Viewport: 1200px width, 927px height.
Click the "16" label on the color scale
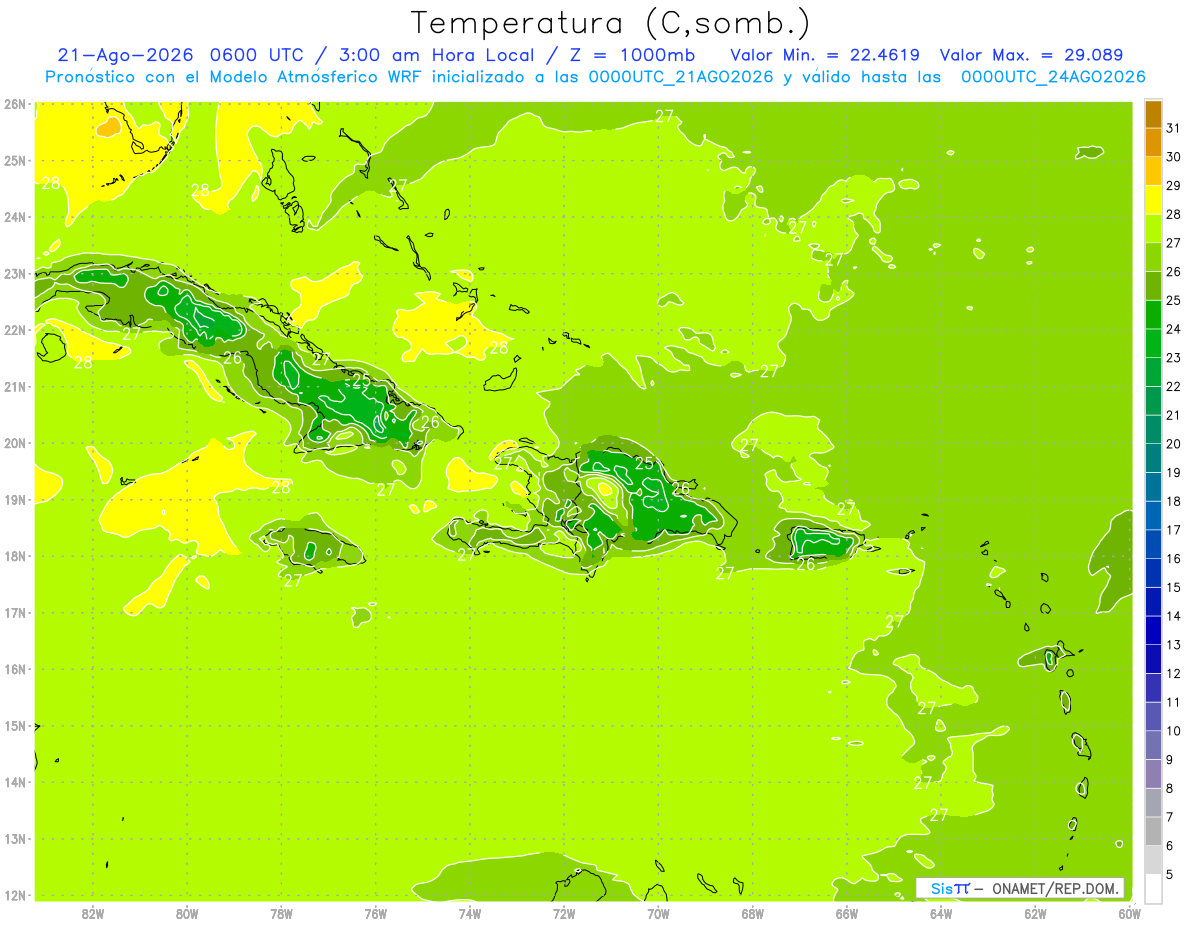click(1173, 558)
